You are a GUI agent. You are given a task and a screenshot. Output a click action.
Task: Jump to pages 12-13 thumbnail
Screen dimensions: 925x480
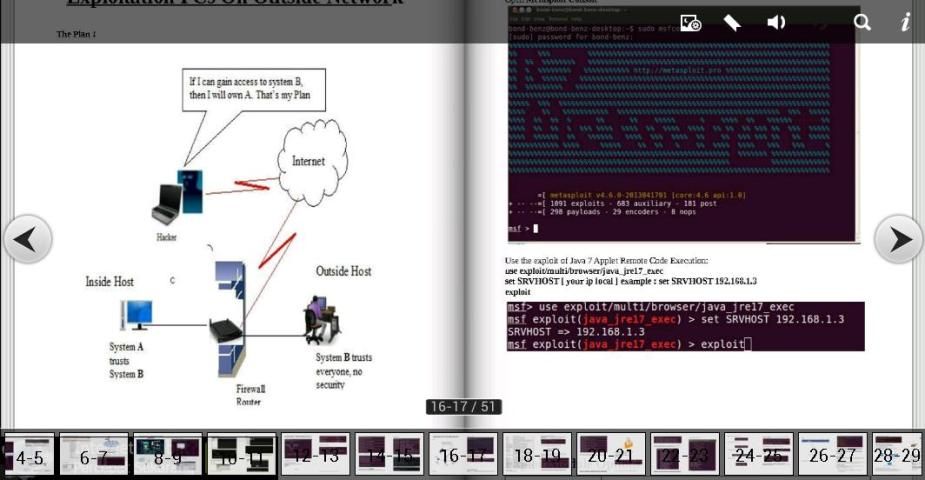315,455
